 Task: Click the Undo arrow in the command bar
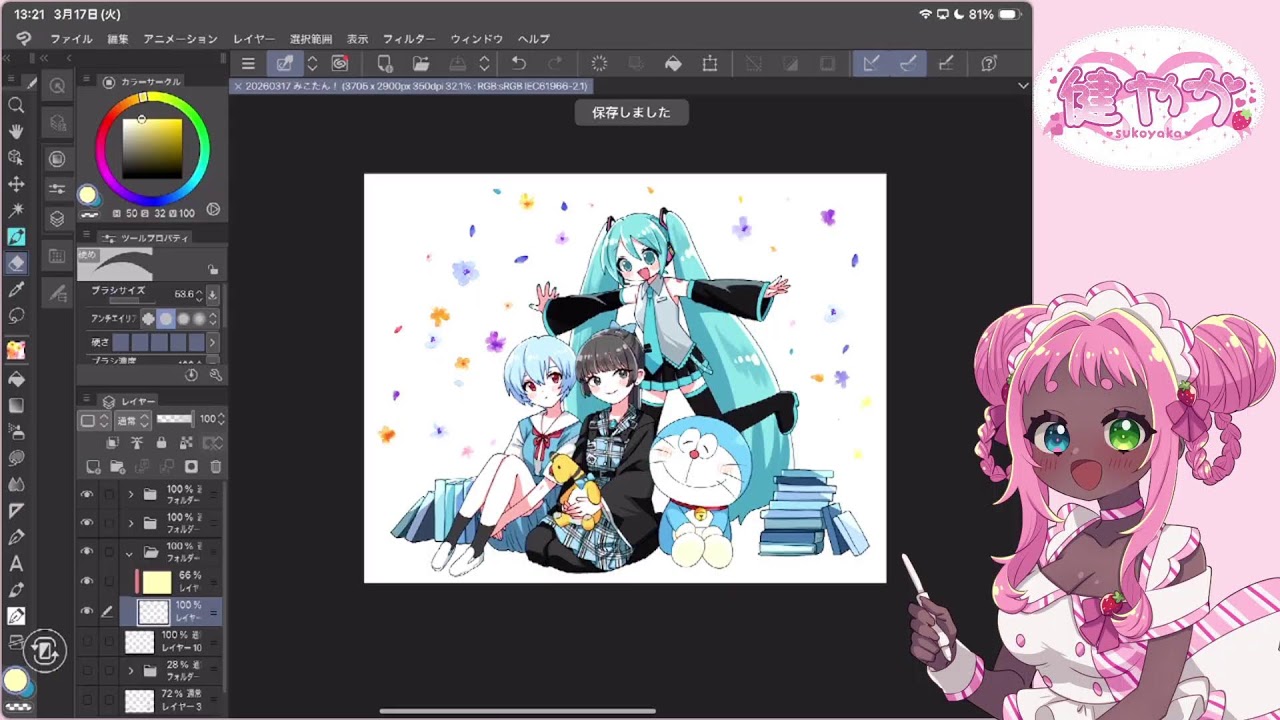tap(518, 63)
